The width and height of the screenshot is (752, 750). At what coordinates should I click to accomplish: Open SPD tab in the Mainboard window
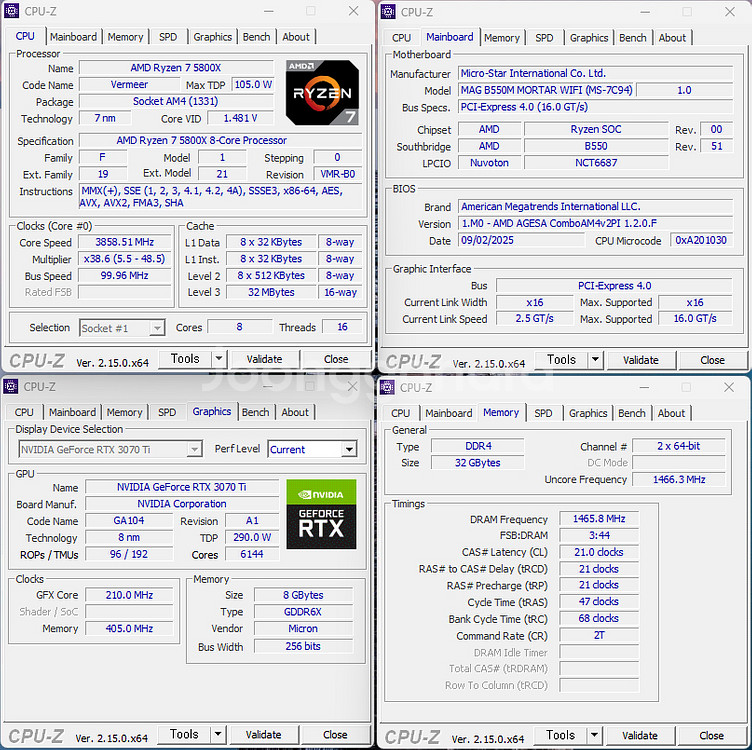(x=544, y=38)
